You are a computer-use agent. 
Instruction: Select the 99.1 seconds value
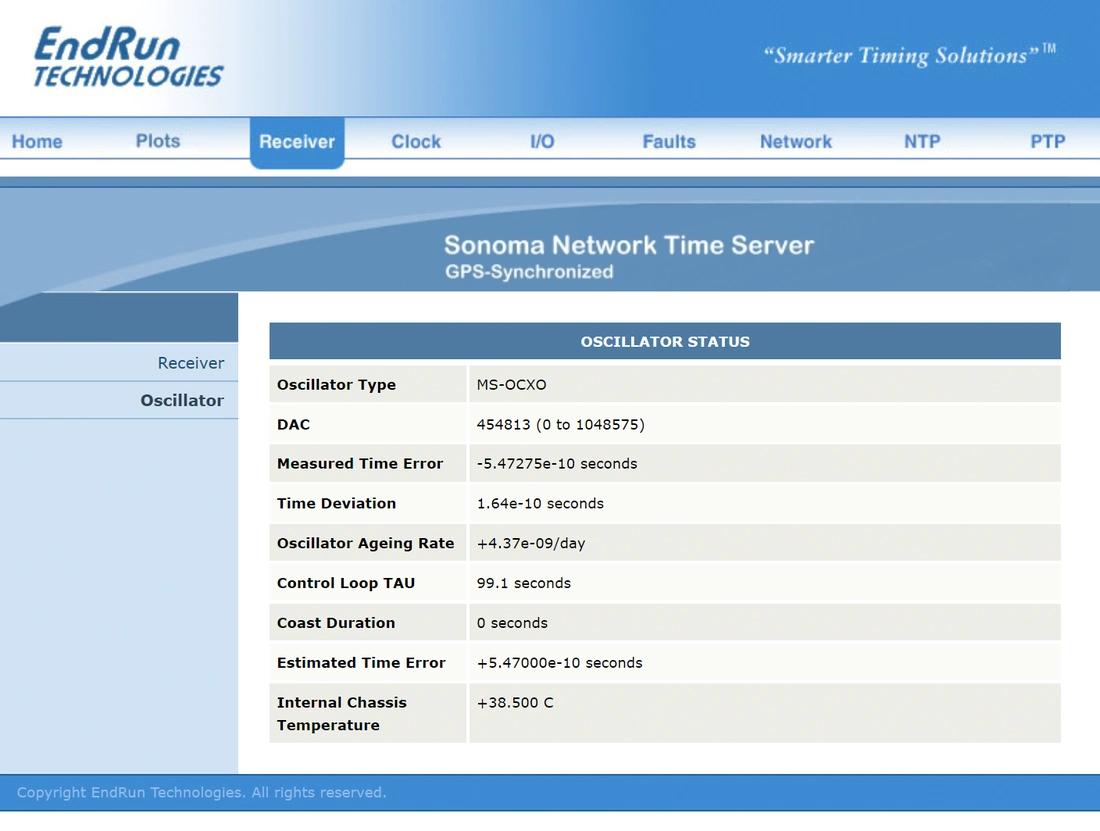coord(523,583)
